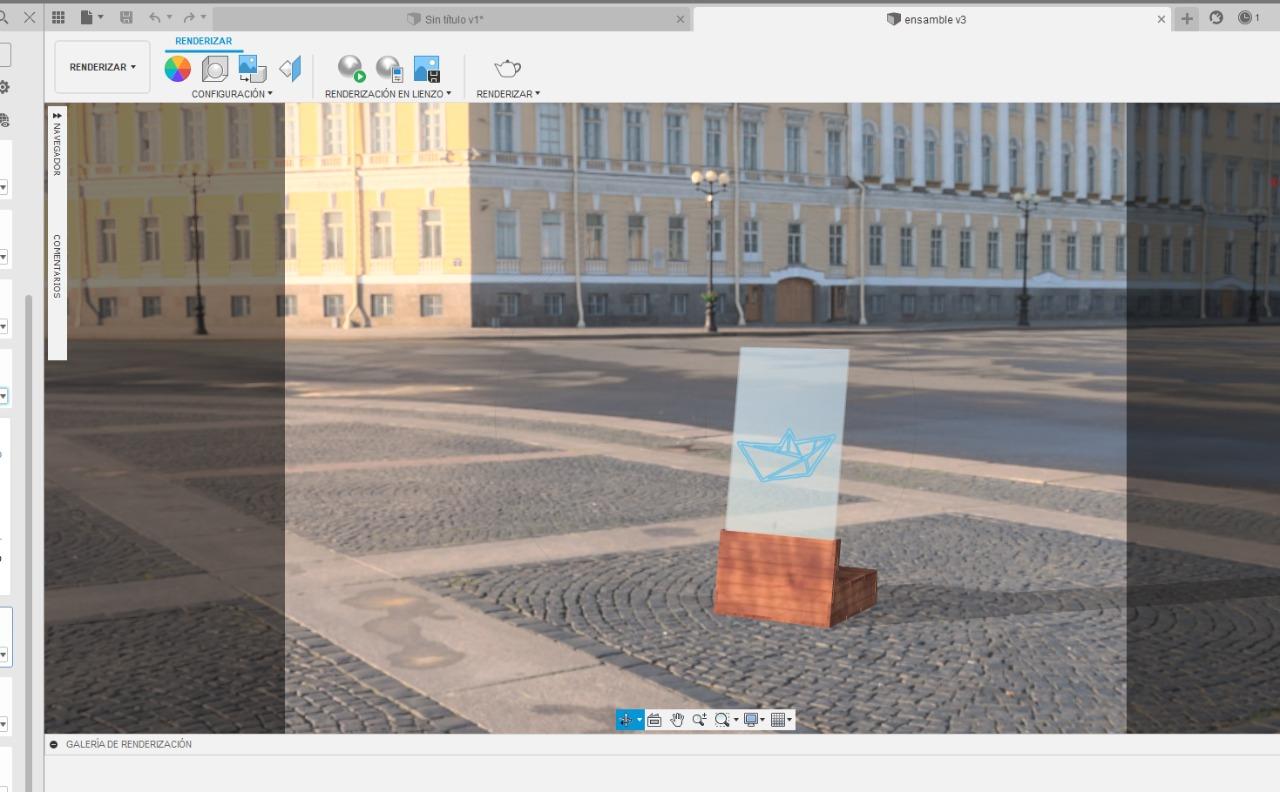Select the Zoom tool
The height and width of the screenshot is (792, 1280).
[x=699, y=720]
